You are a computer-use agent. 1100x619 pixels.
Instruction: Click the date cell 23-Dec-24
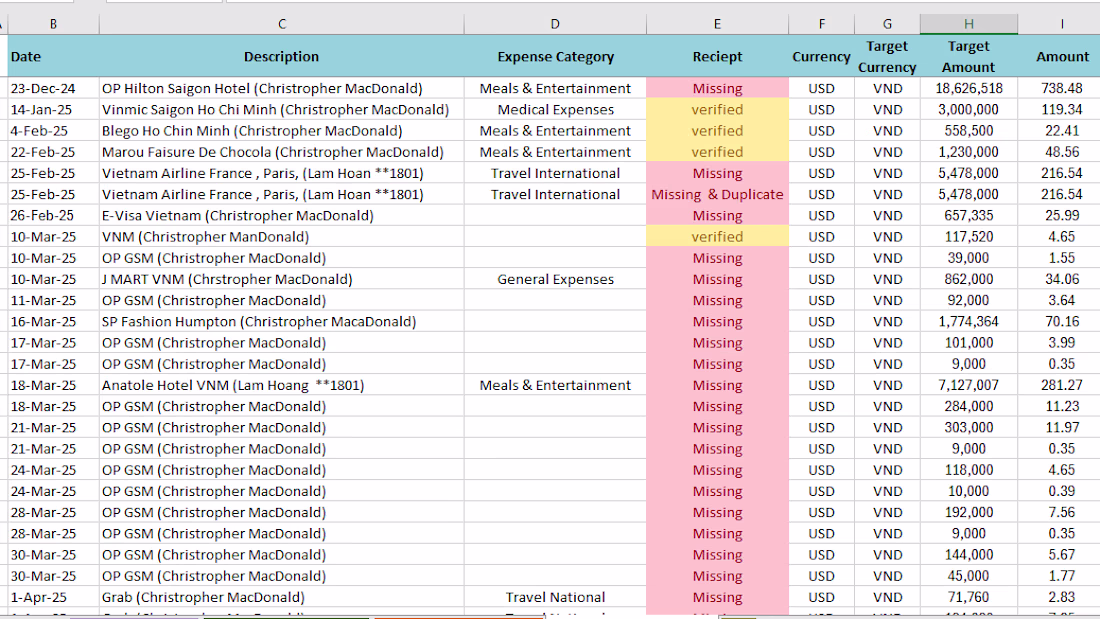tap(53, 88)
